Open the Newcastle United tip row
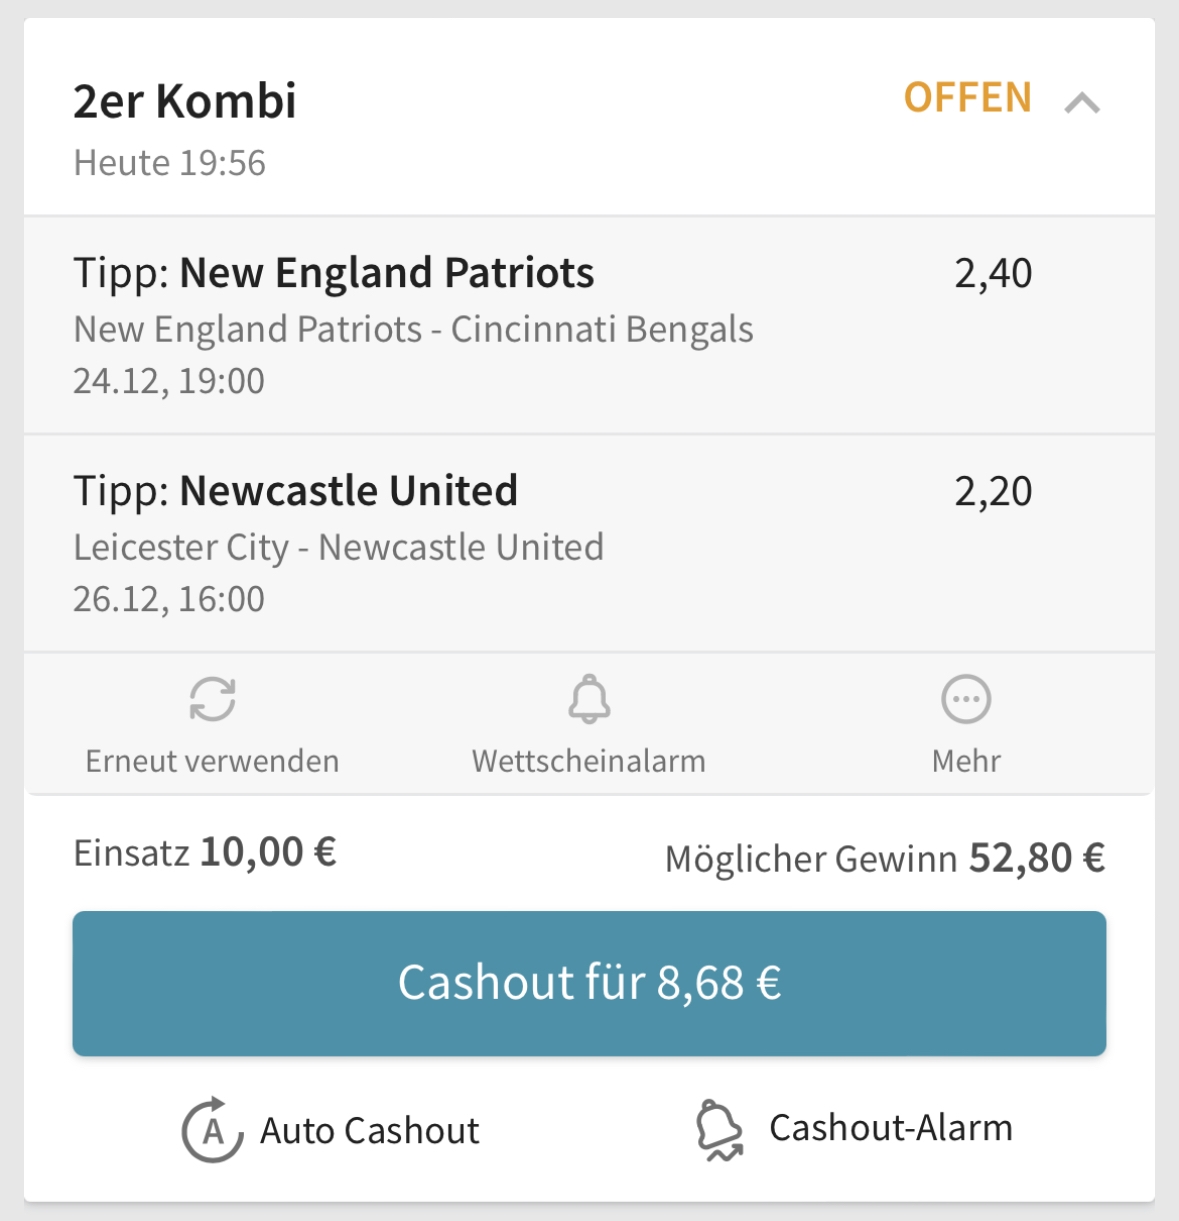Image resolution: width=1179 pixels, height=1221 pixels. [589, 543]
